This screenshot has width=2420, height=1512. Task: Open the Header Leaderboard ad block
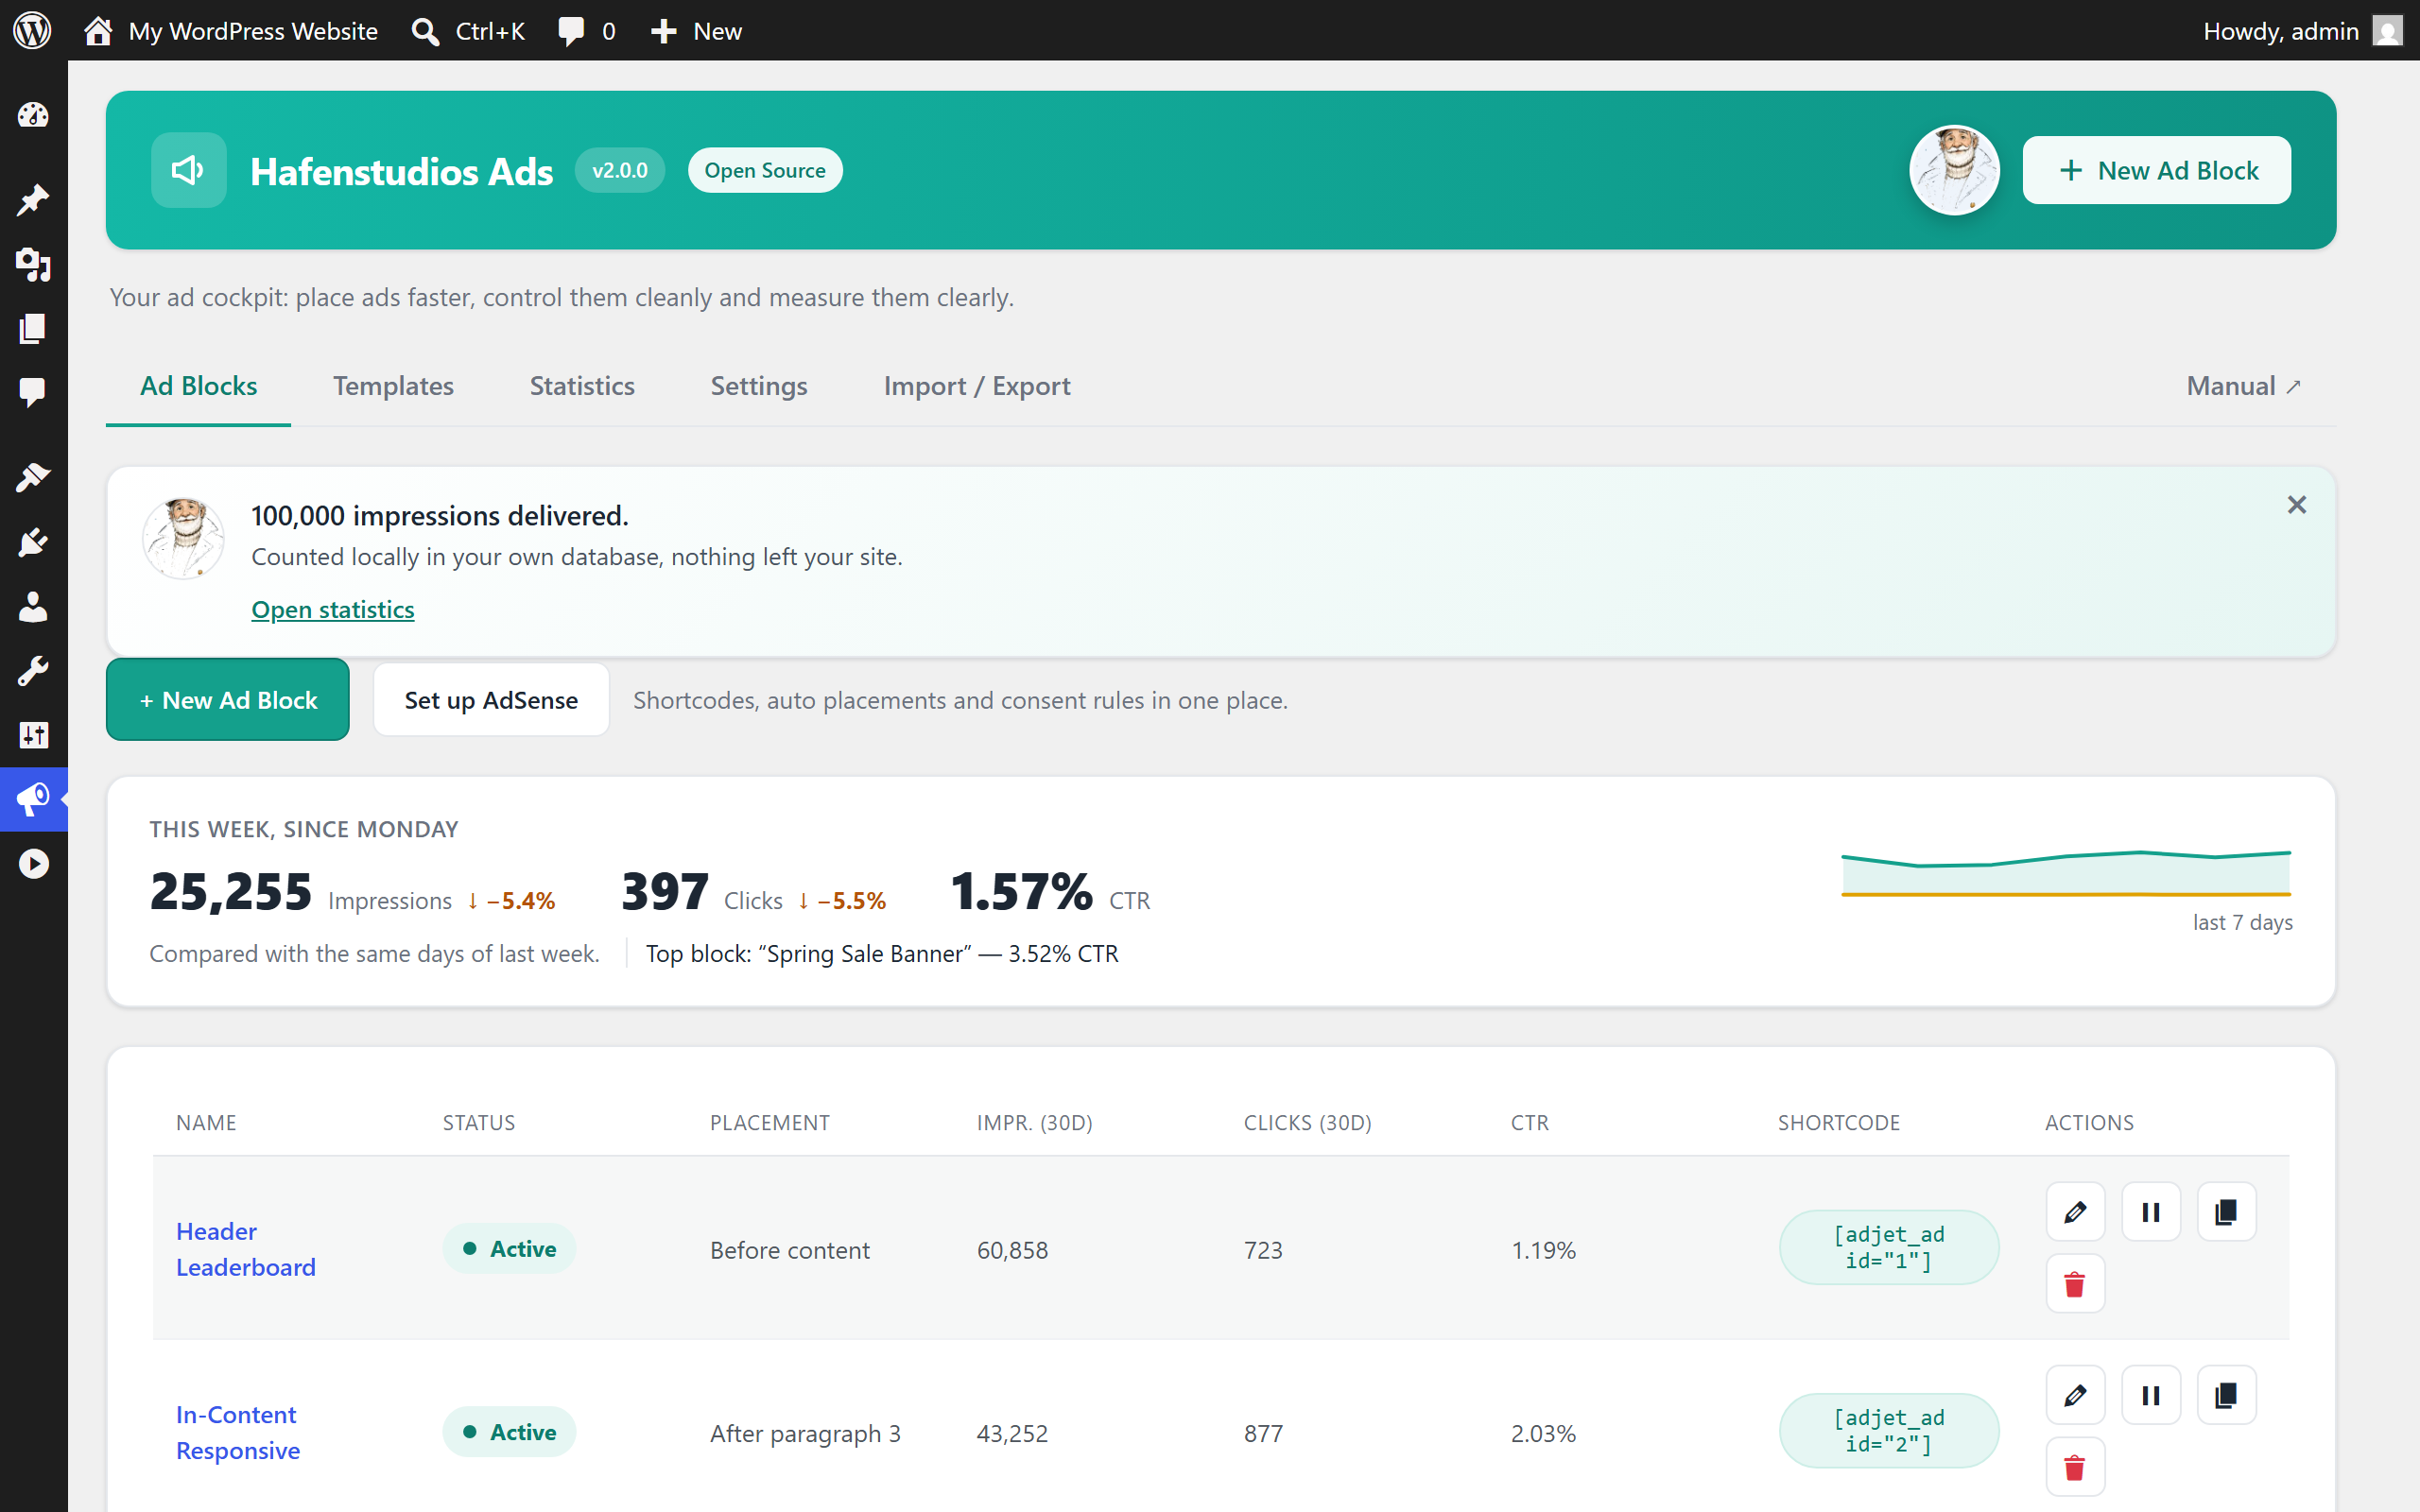tap(246, 1249)
